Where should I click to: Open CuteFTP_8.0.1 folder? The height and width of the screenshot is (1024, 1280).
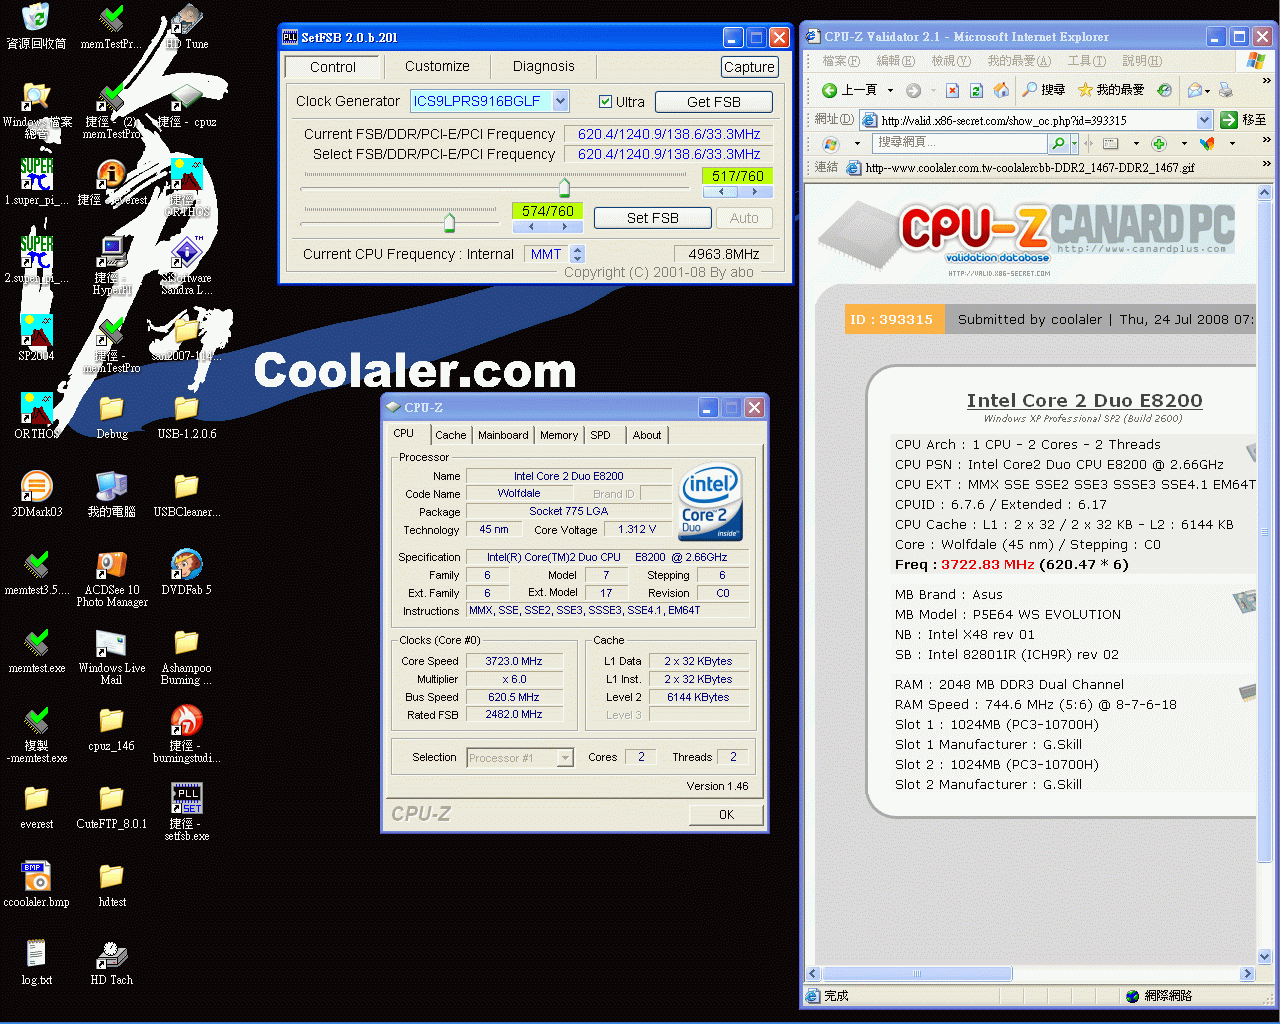(x=112, y=800)
